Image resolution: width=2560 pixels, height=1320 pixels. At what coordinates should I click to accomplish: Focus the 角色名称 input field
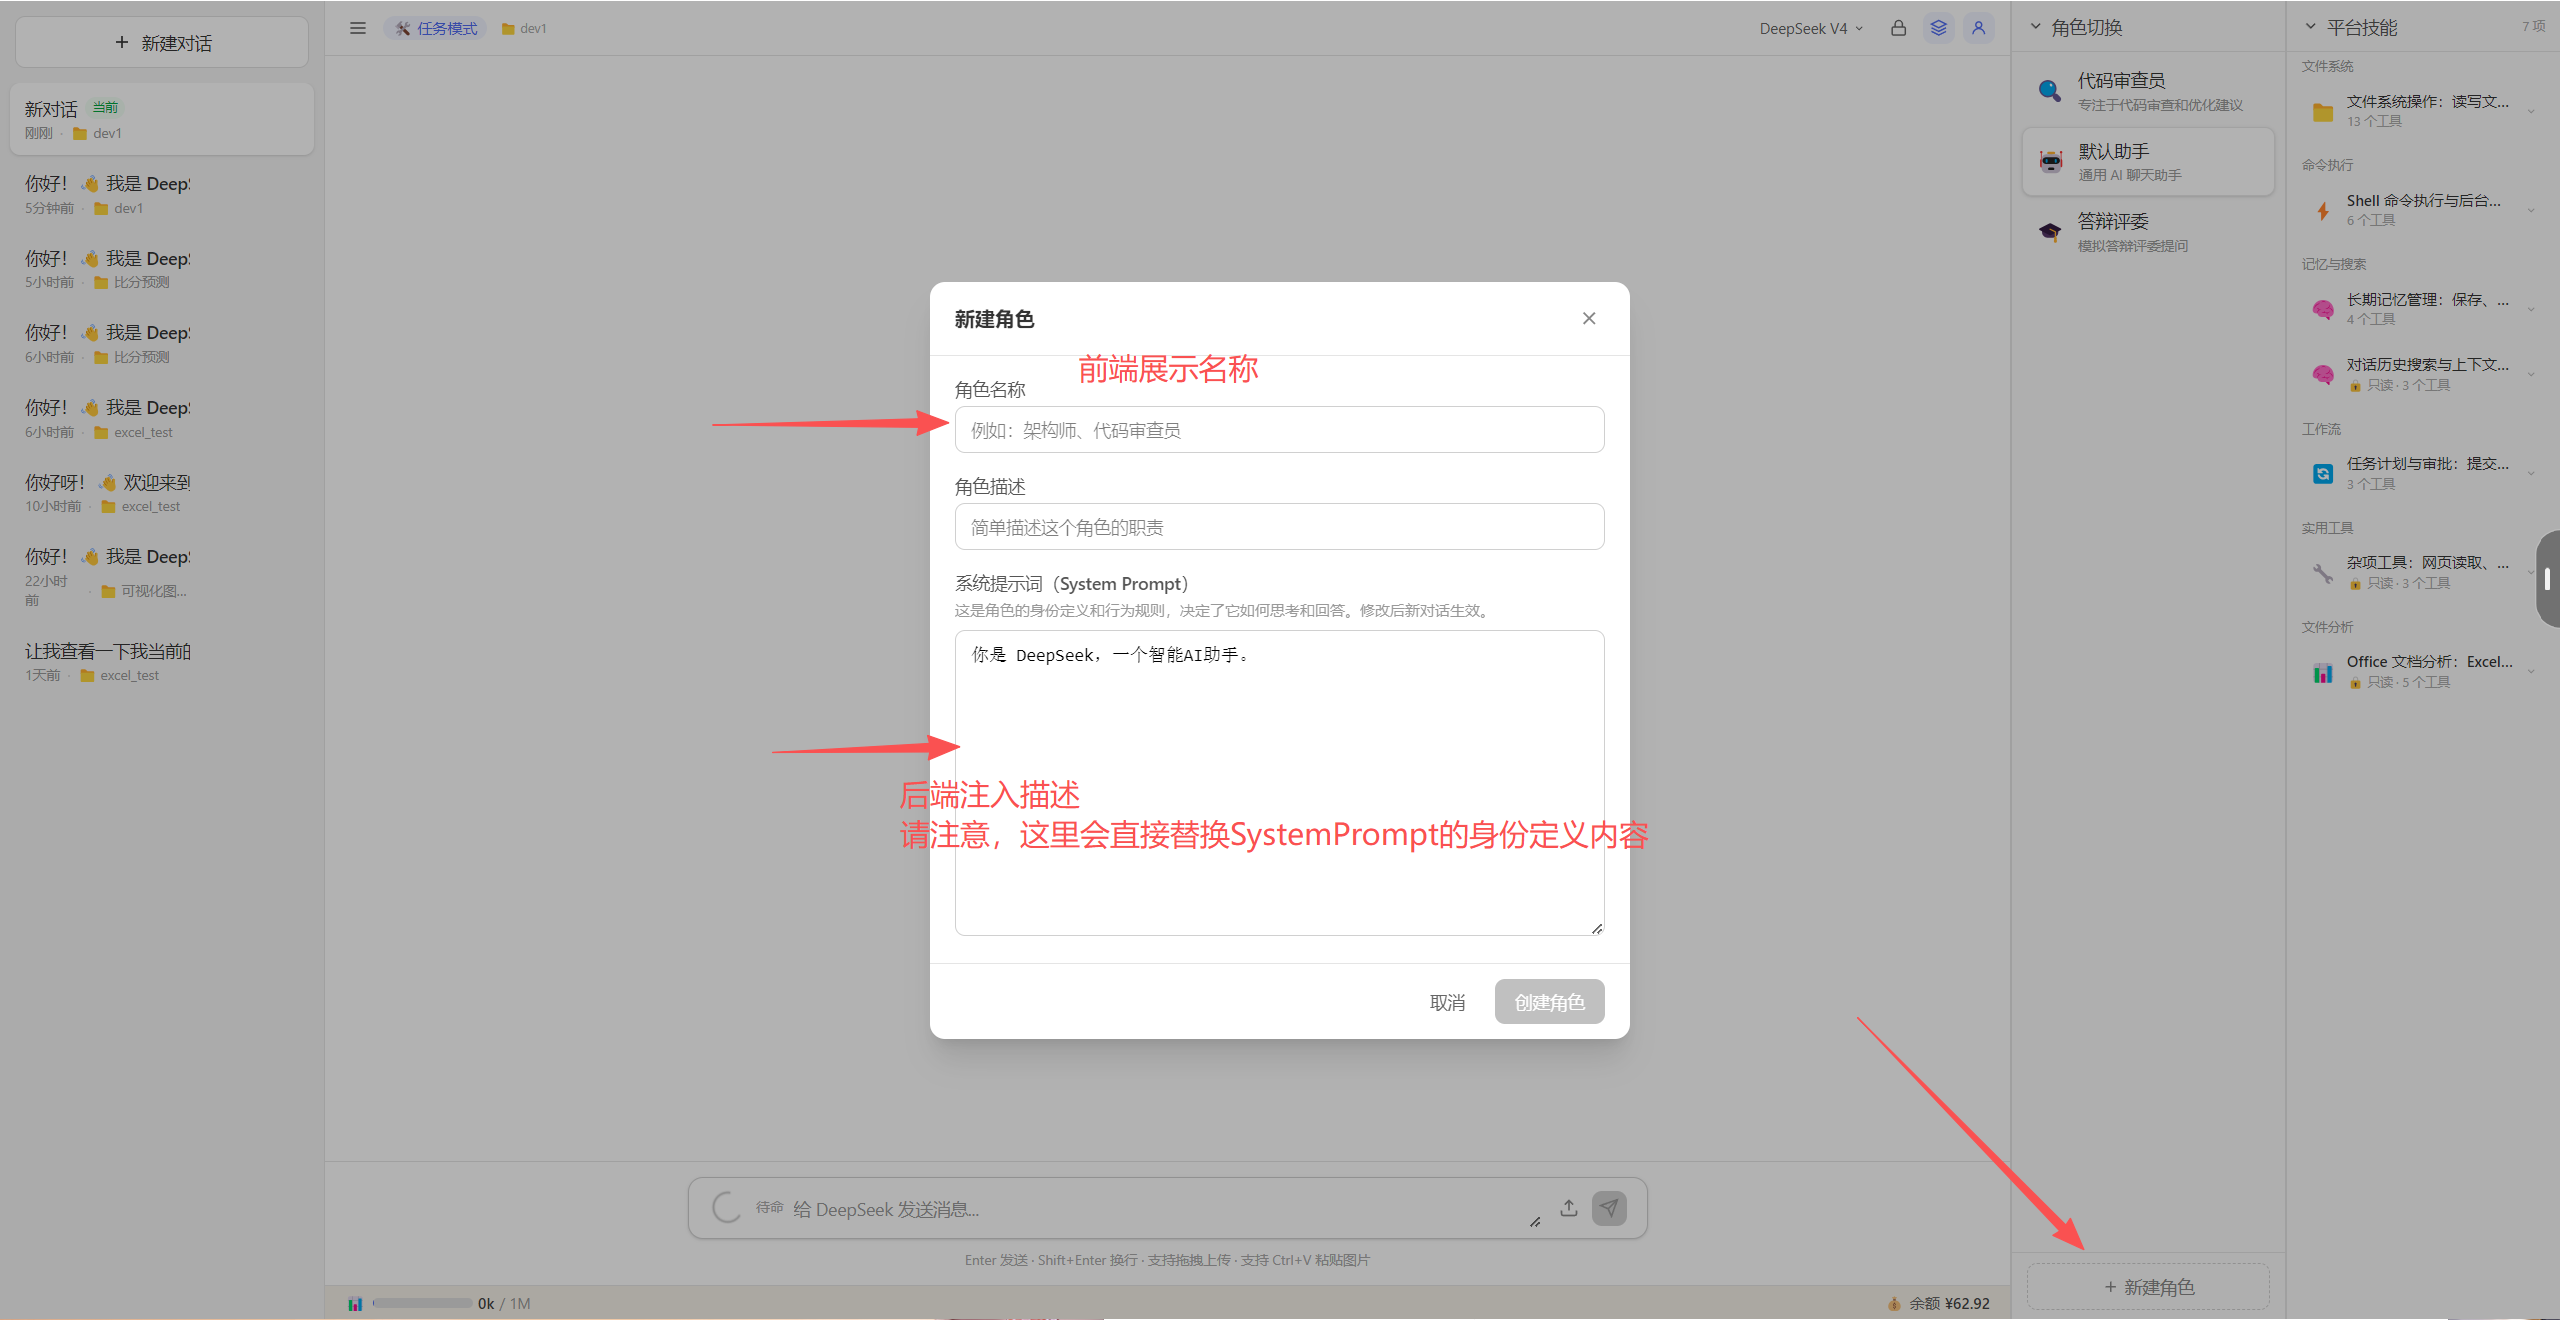1279,430
